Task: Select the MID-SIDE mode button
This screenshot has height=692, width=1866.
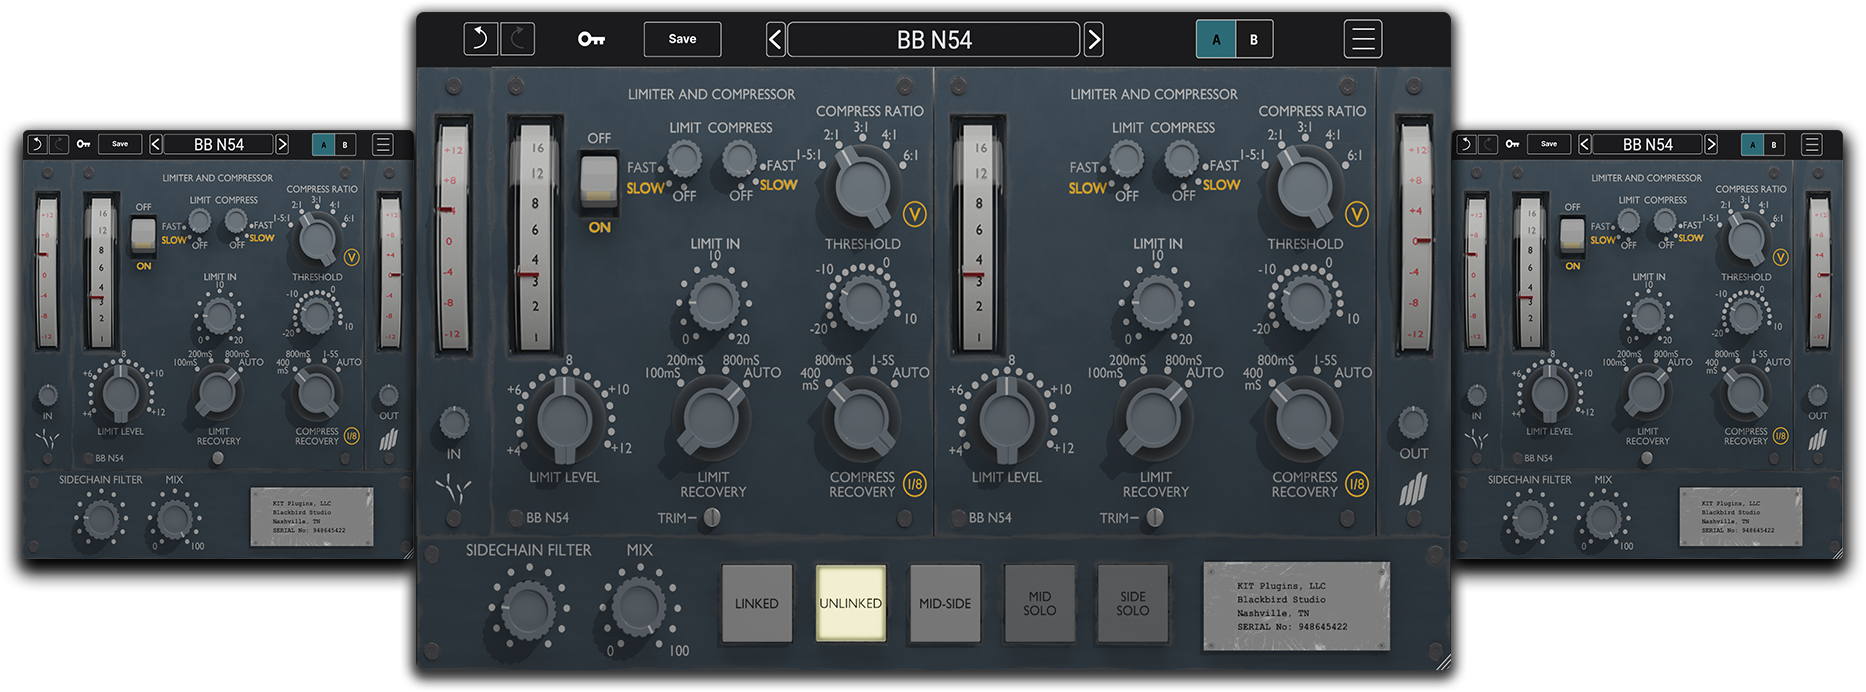Action: tap(945, 603)
